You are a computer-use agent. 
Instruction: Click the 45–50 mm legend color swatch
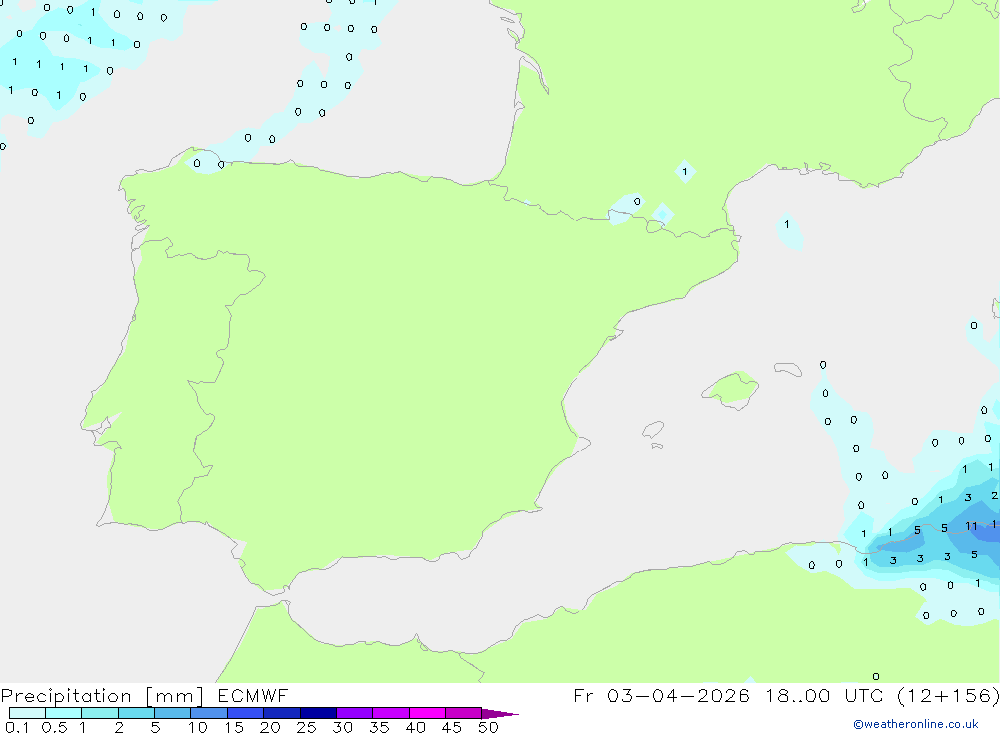pyautogui.click(x=463, y=713)
